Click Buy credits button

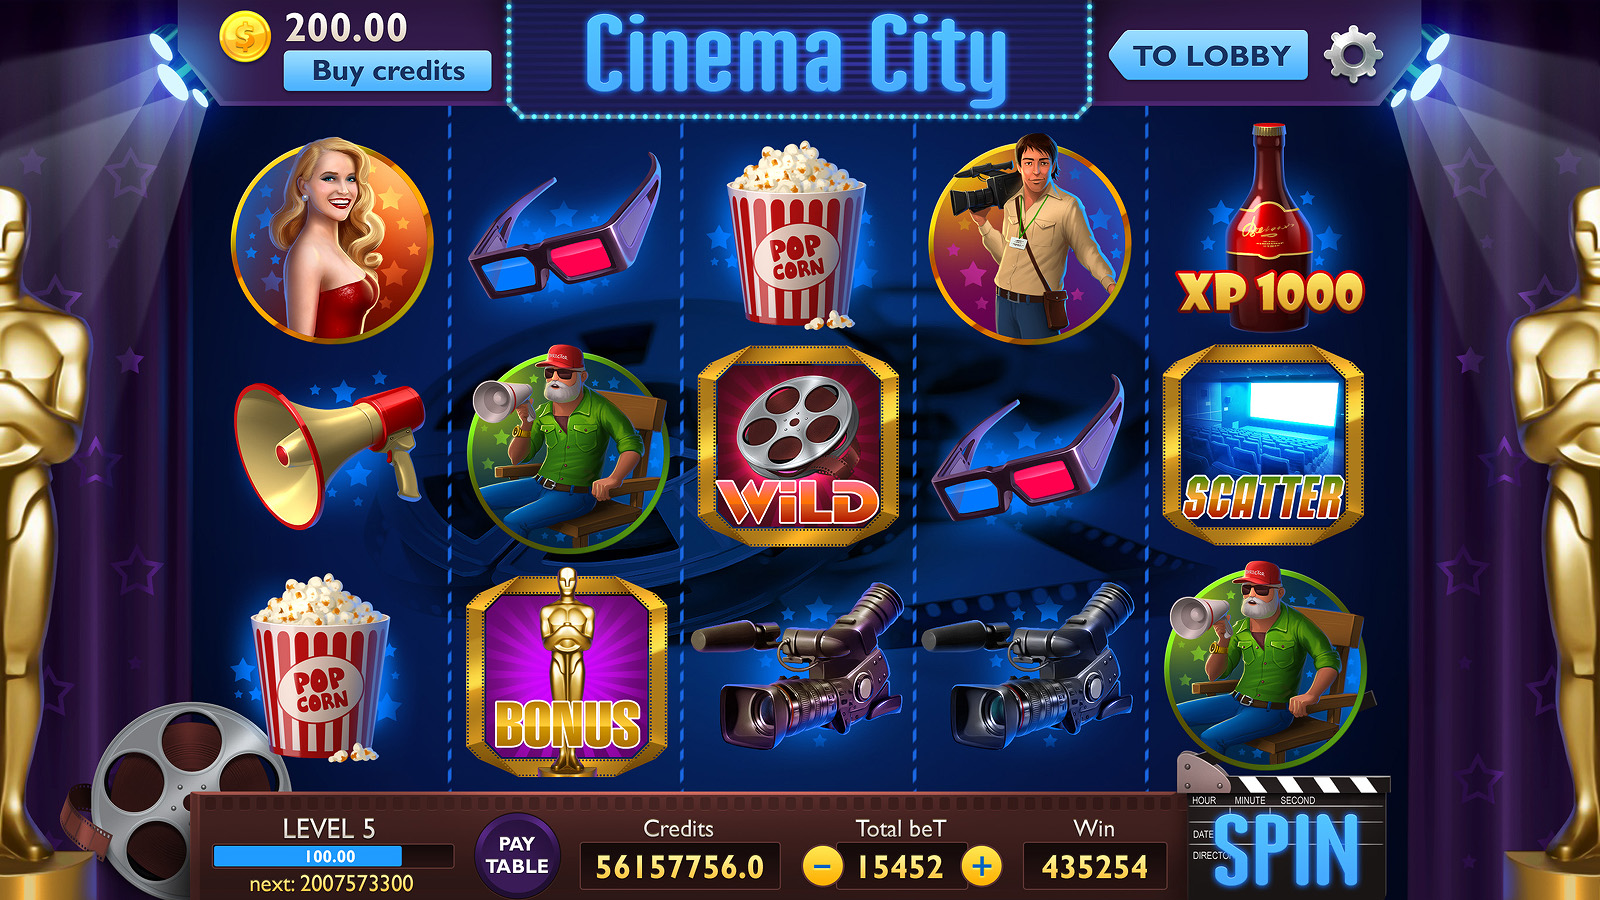[x=388, y=71]
